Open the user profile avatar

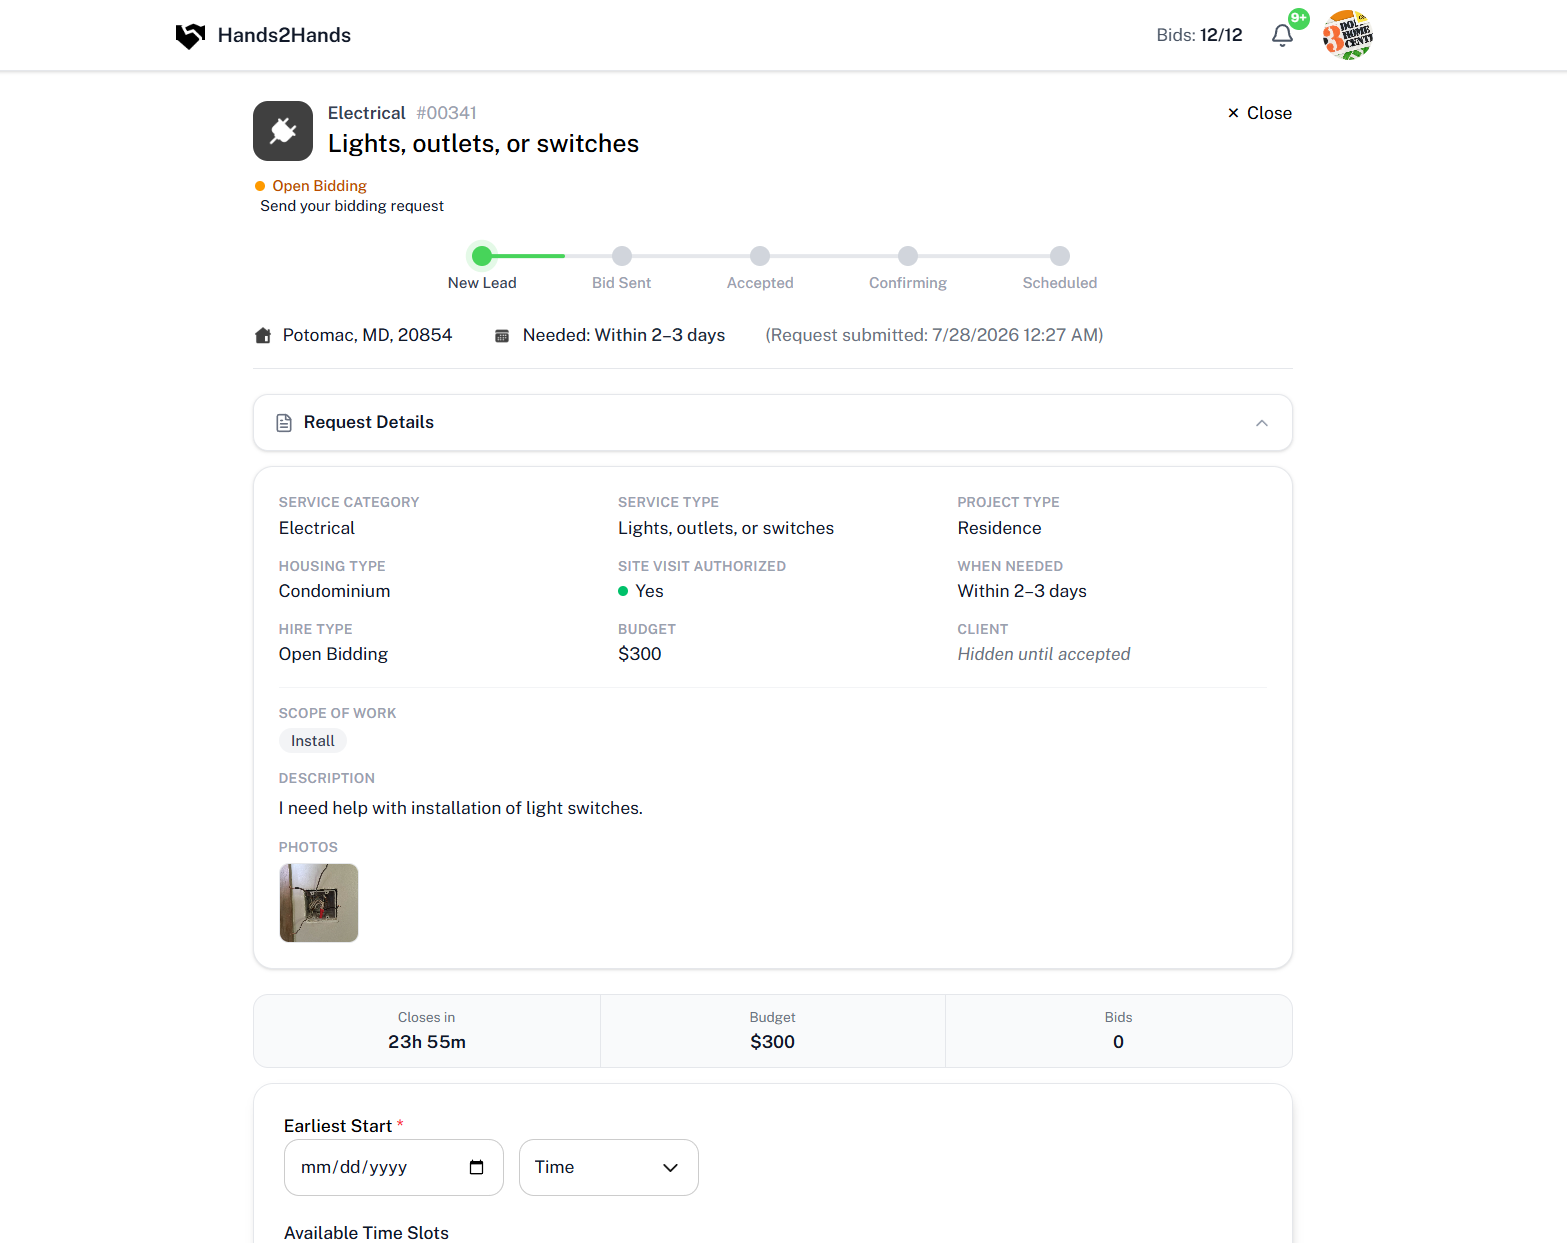coord(1347,36)
